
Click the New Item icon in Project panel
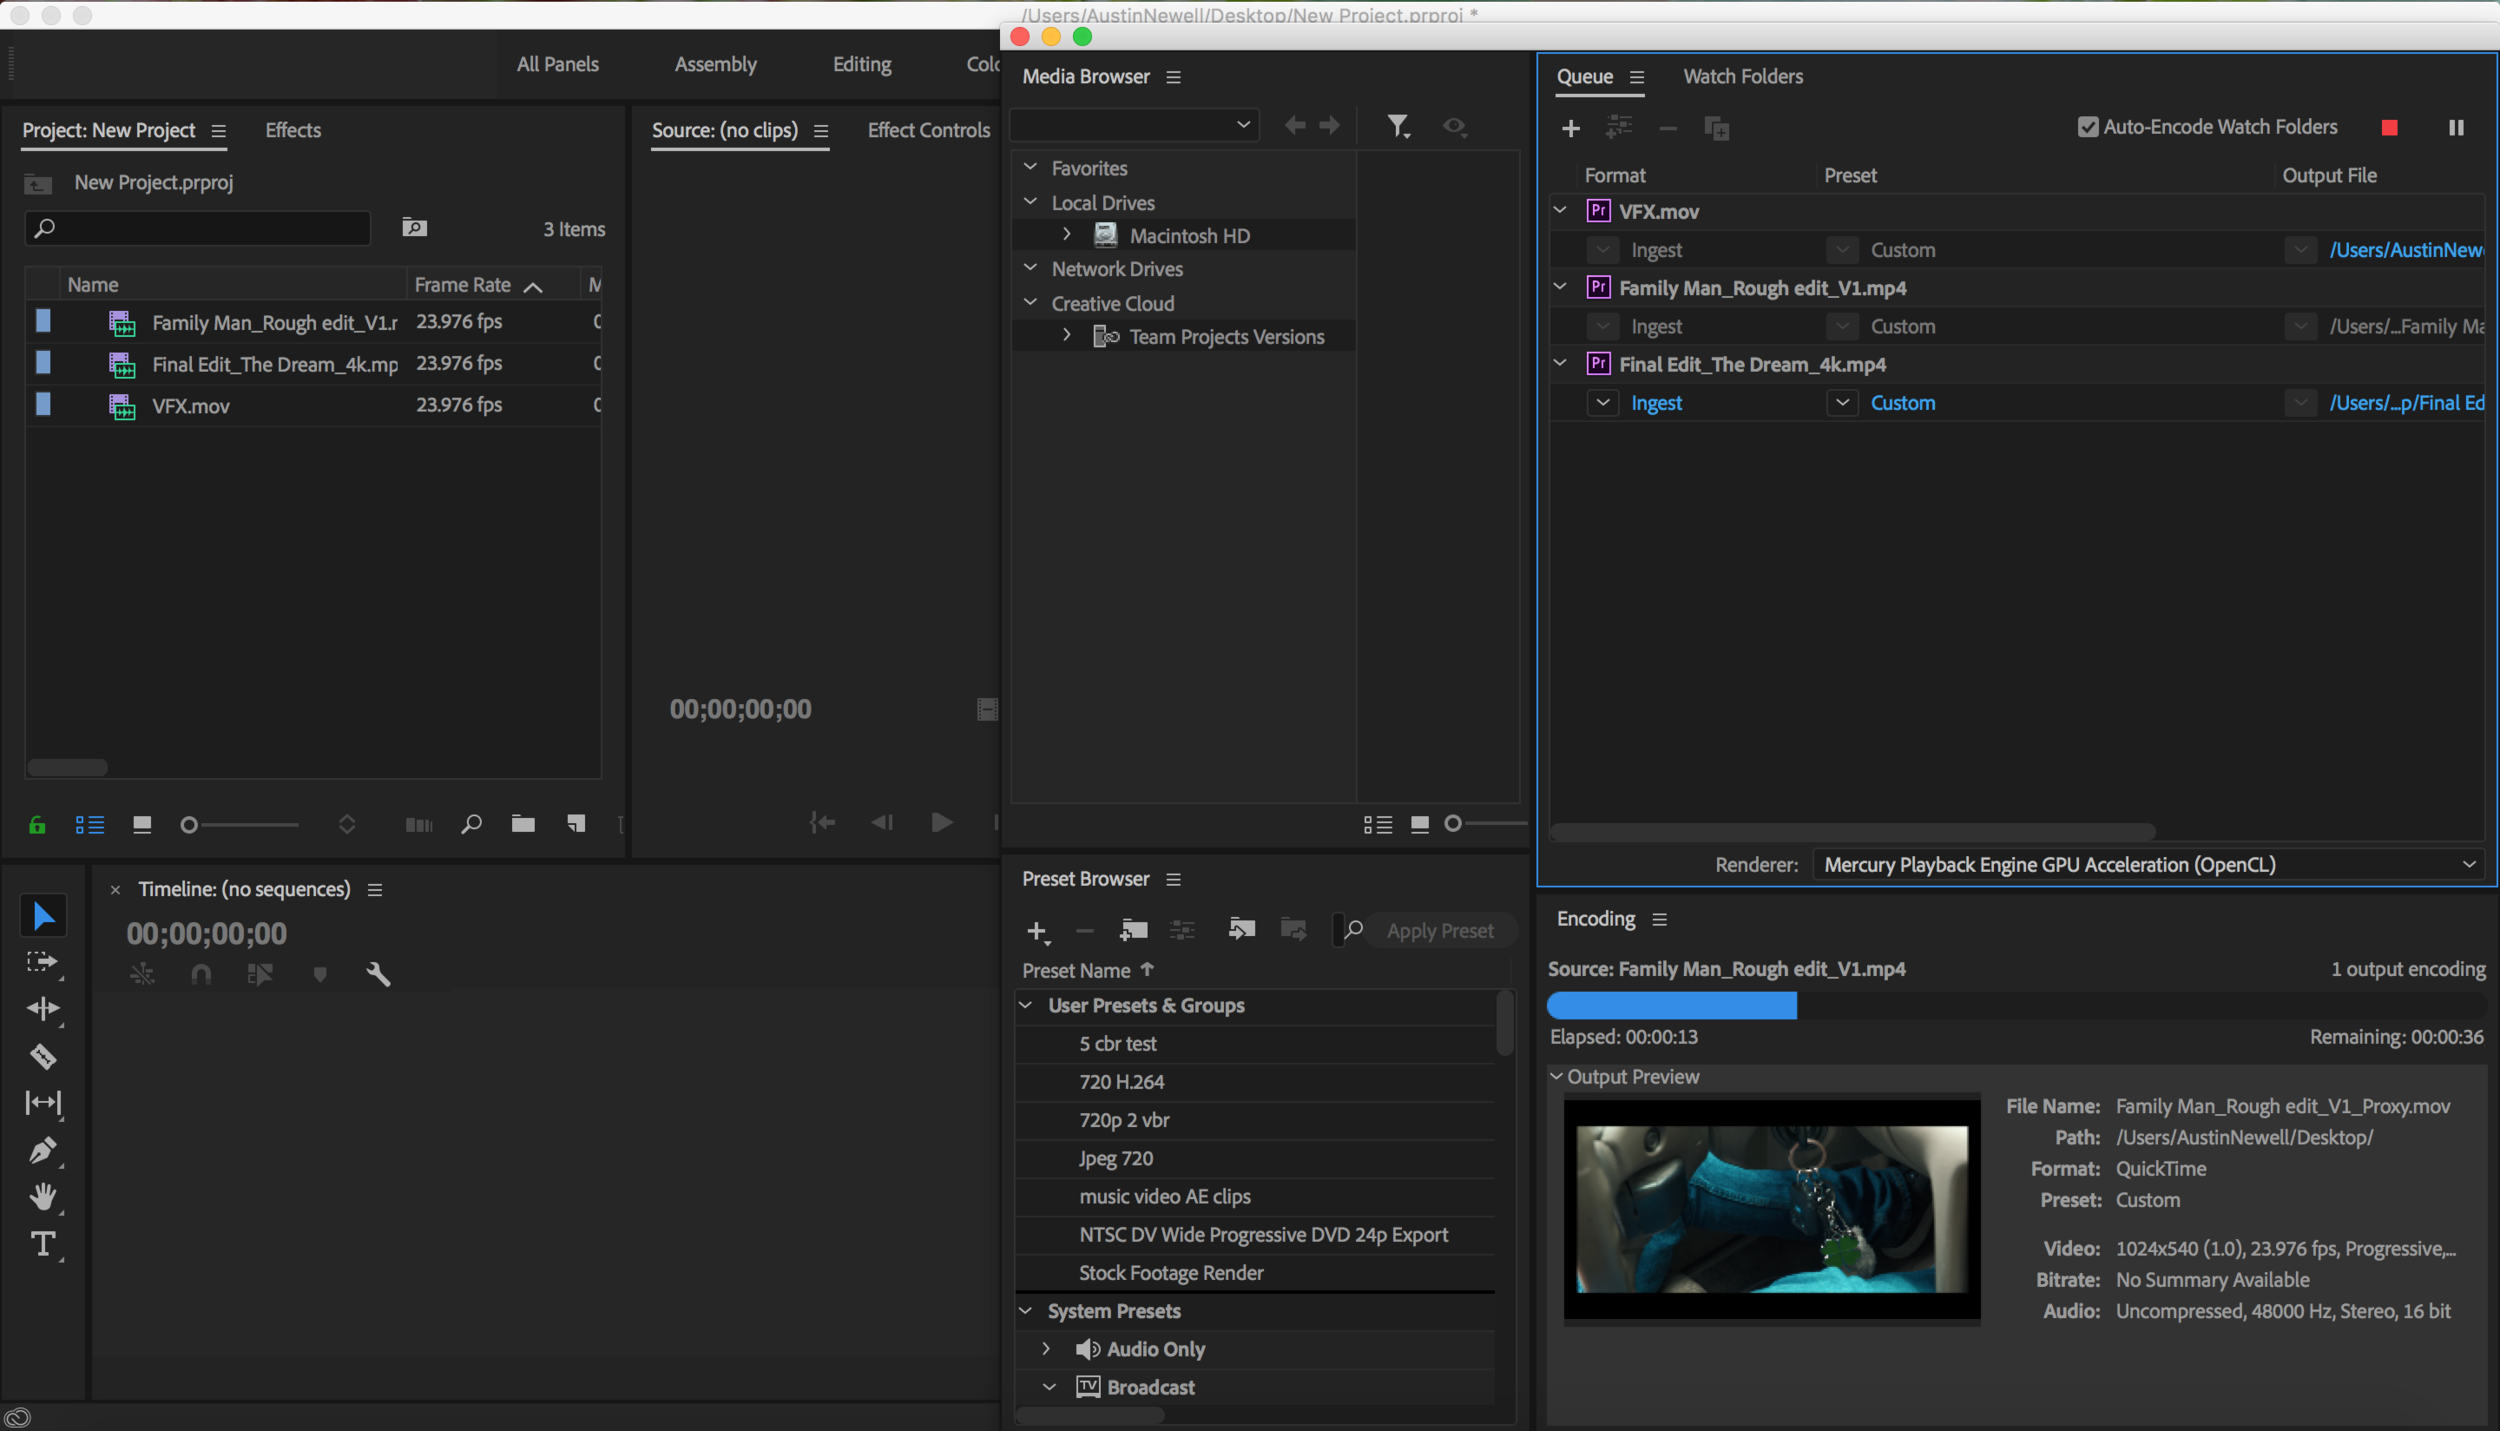[576, 824]
